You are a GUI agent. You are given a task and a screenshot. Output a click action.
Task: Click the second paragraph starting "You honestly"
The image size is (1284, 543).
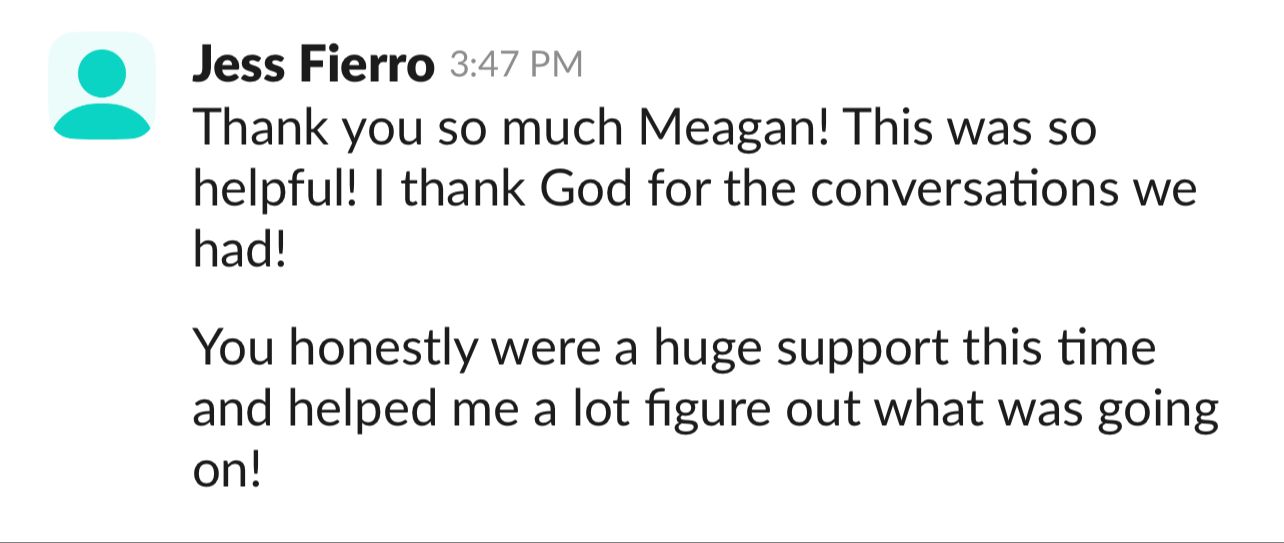pyautogui.click(x=700, y=409)
